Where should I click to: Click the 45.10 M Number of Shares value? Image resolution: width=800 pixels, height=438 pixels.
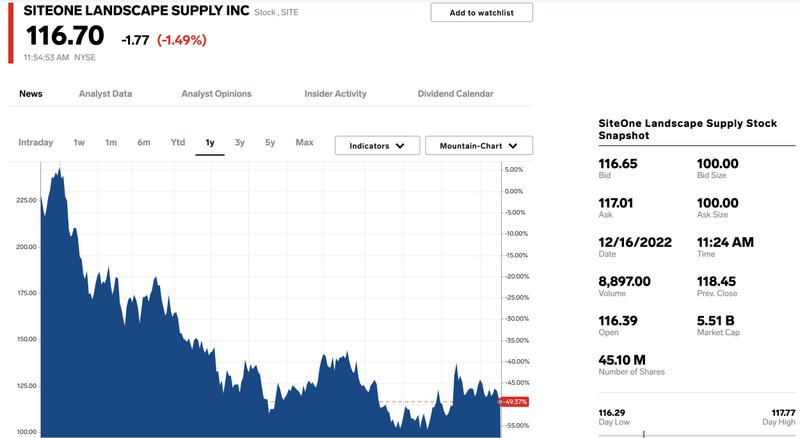(622, 360)
